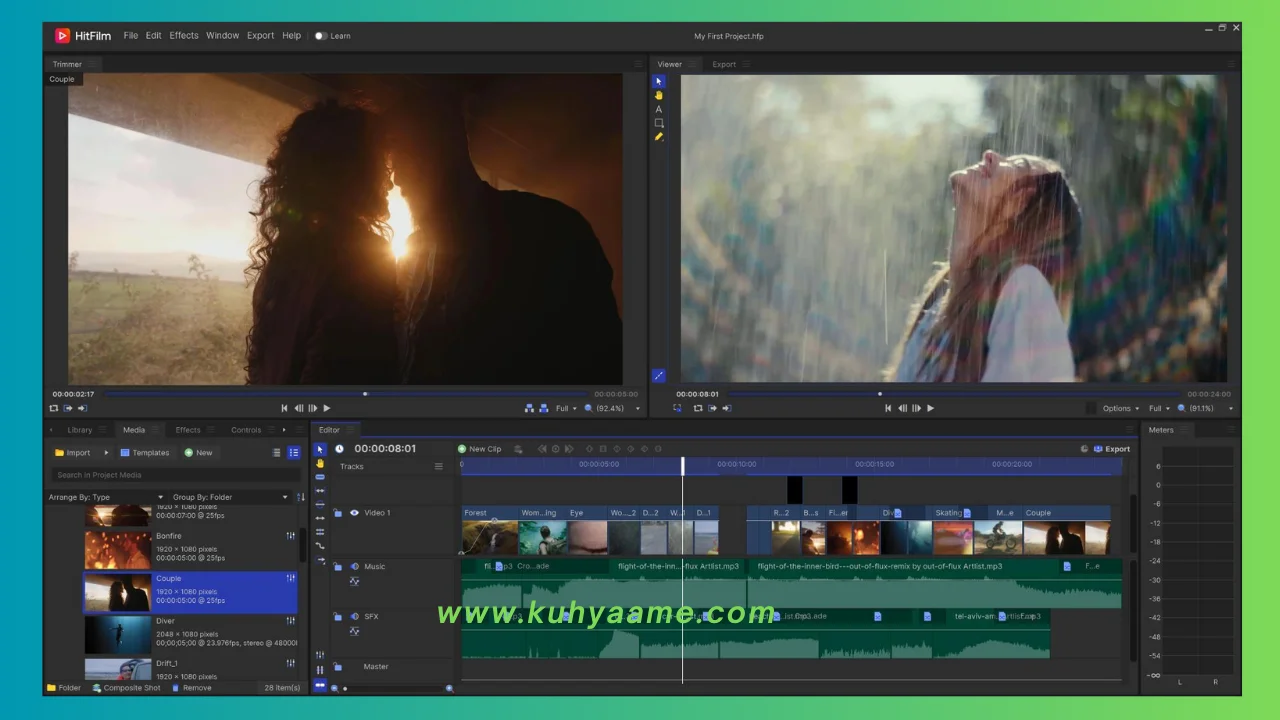The height and width of the screenshot is (720, 1280).
Task: Open the Templates button
Action: coord(144,453)
